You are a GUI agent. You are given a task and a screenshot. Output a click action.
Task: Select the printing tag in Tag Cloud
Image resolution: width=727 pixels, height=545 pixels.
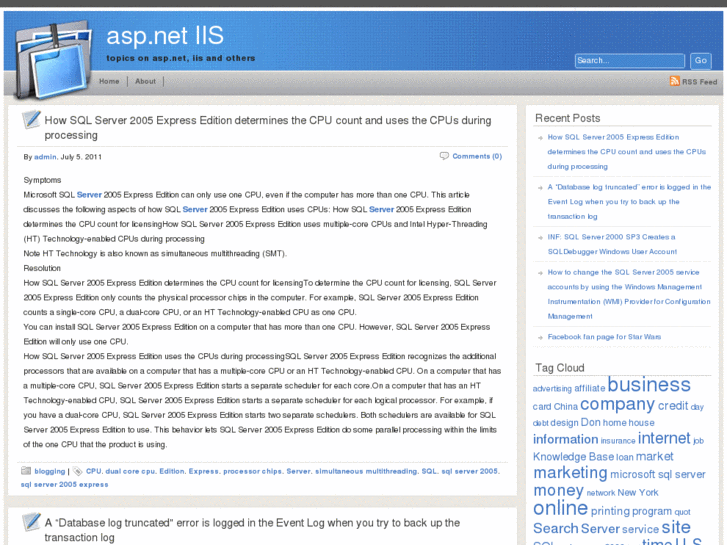[x=610, y=511]
